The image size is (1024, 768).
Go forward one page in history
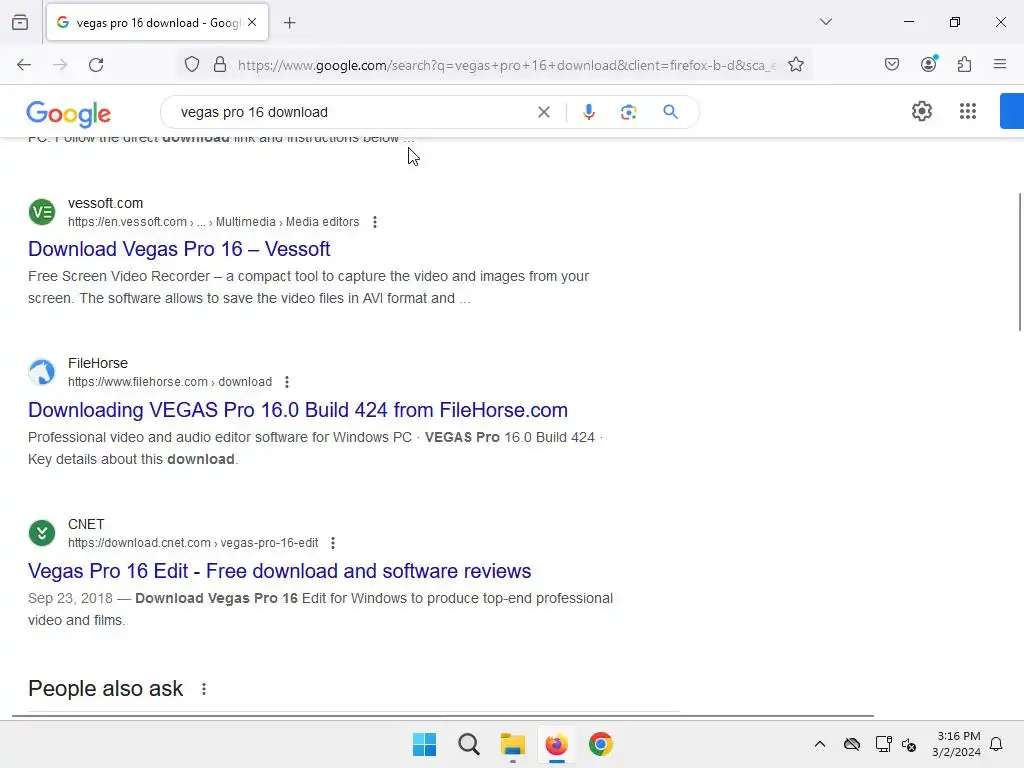pos(60,65)
